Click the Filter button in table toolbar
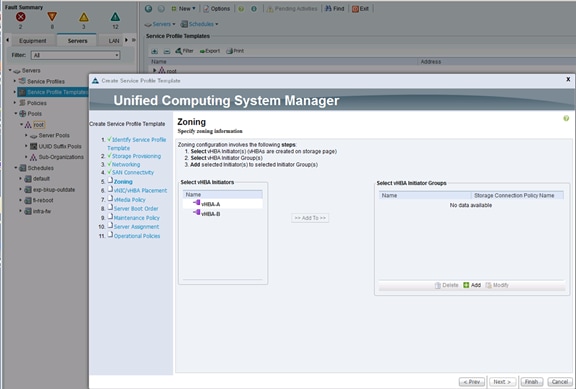 pos(184,51)
